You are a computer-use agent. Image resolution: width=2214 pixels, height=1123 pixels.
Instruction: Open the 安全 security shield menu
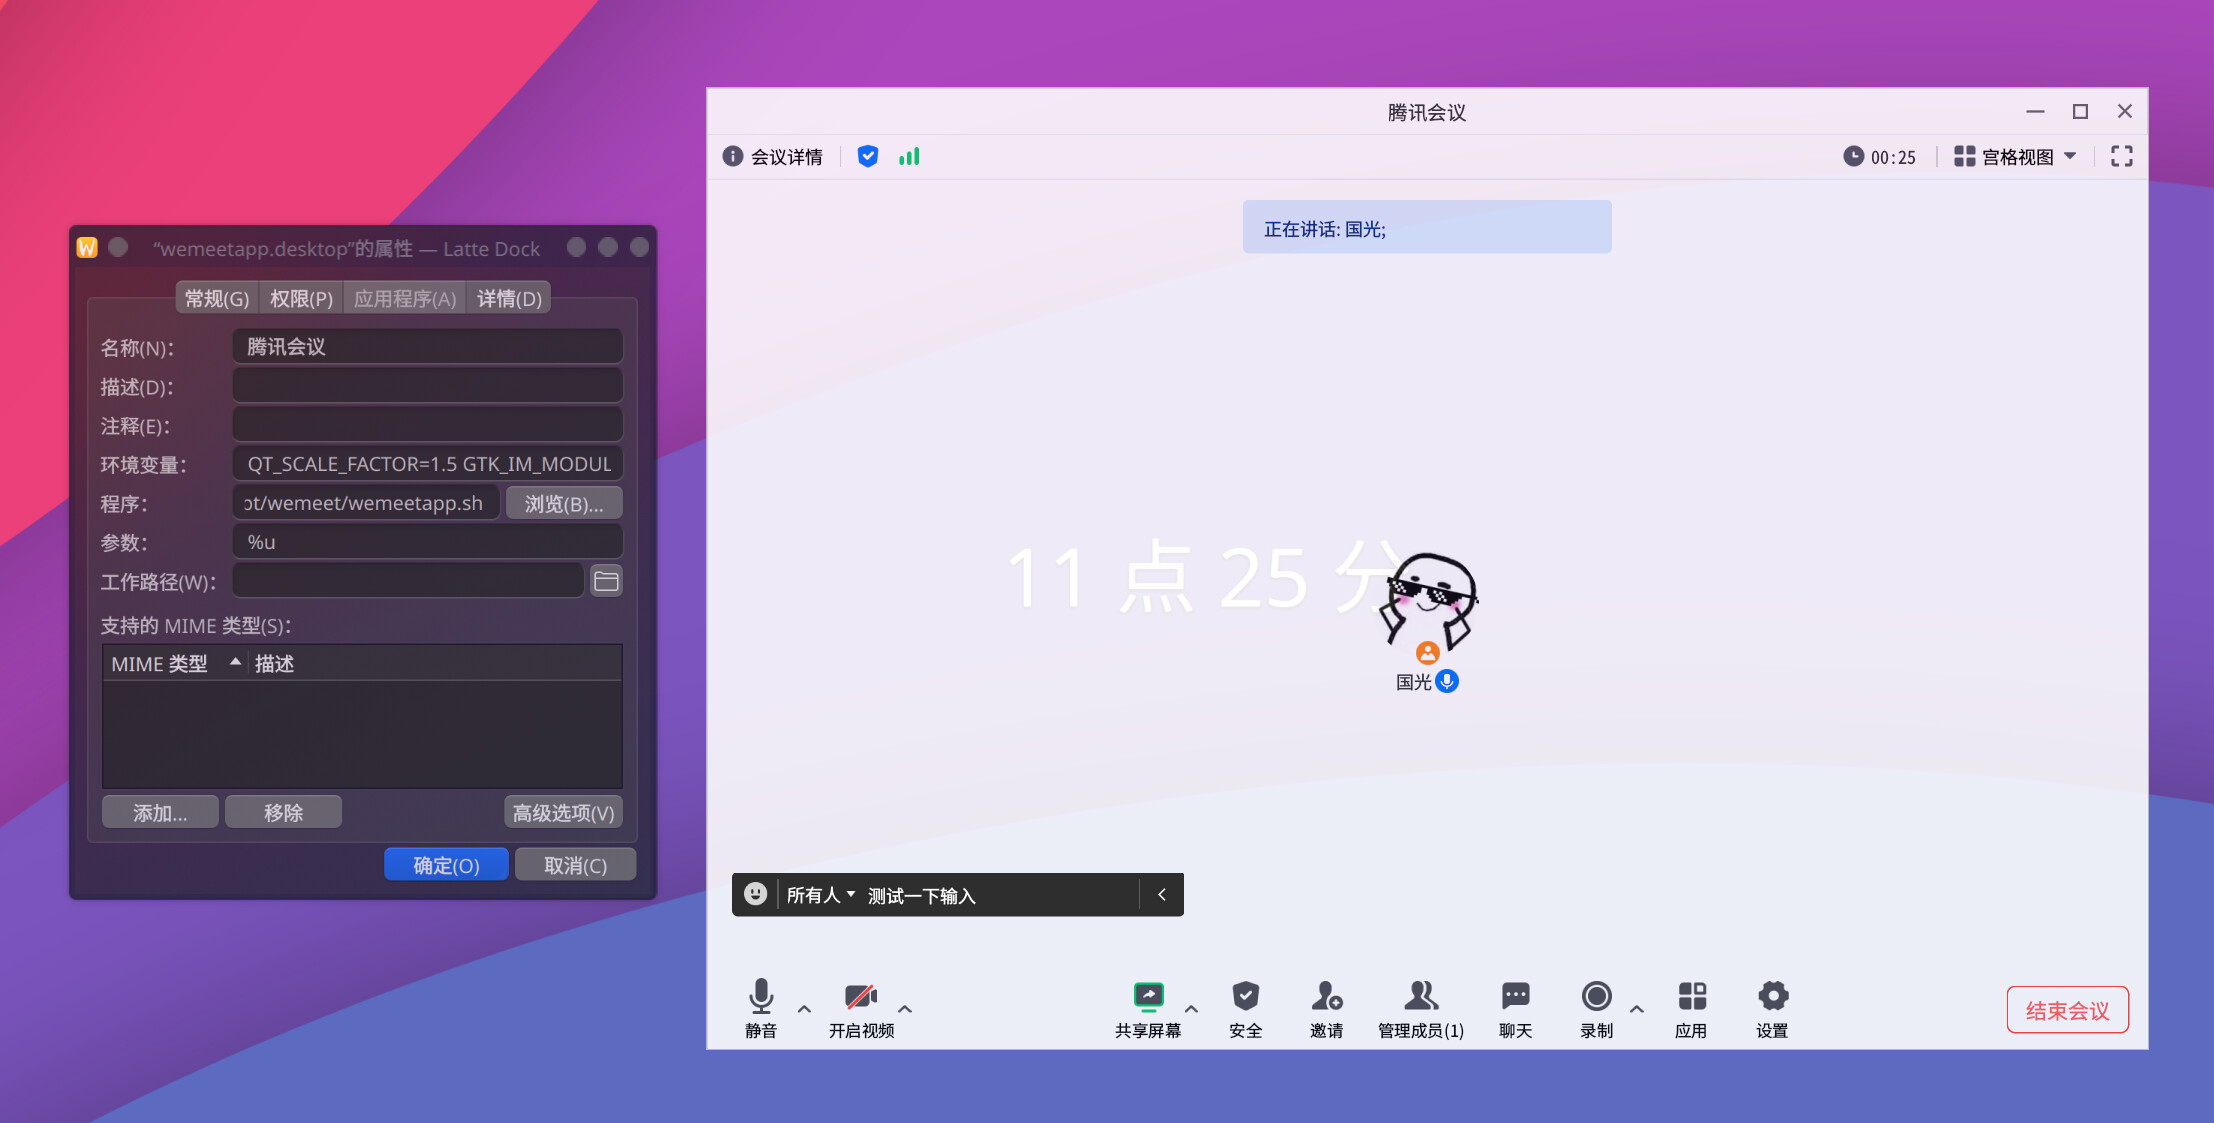[x=1245, y=1008]
